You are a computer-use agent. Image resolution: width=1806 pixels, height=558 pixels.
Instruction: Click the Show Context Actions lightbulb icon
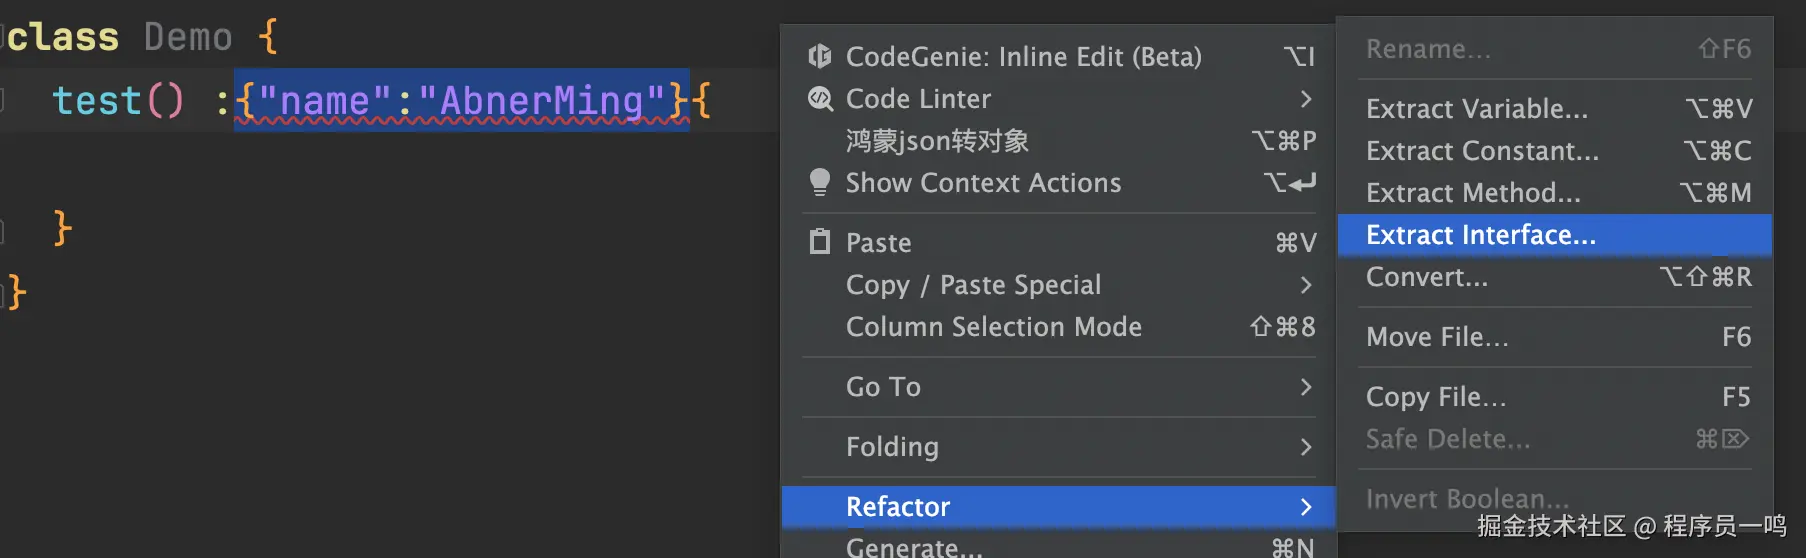pyautogui.click(x=820, y=182)
